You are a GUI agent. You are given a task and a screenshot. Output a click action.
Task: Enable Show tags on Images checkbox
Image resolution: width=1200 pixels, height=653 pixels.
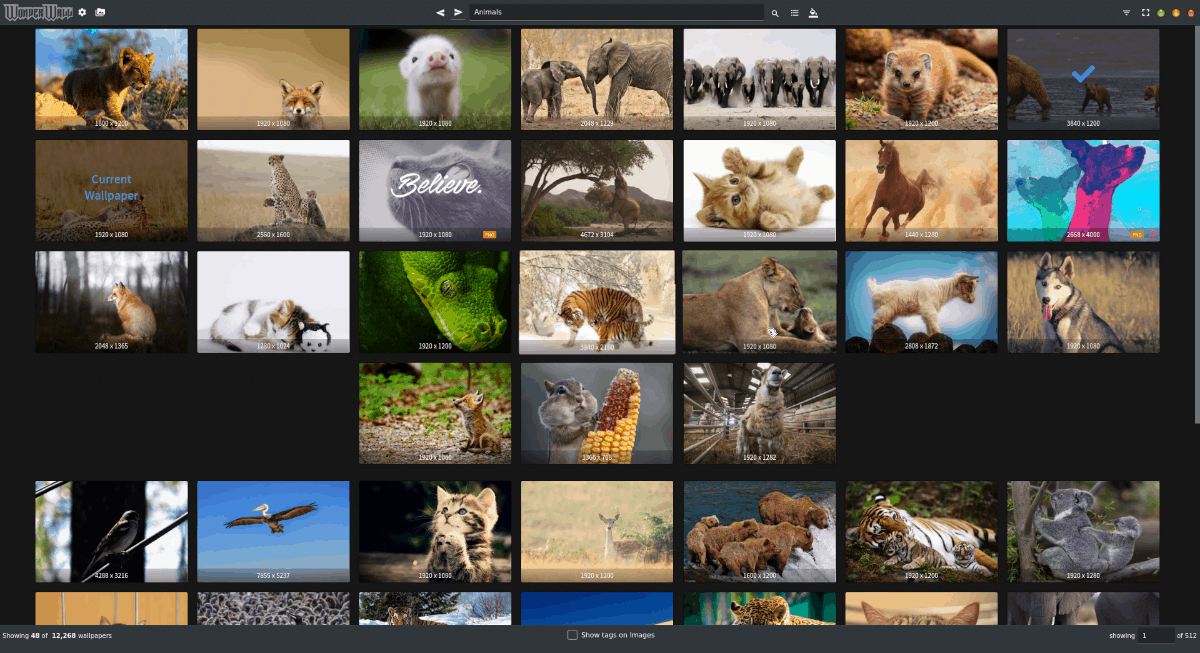(572, 635)
